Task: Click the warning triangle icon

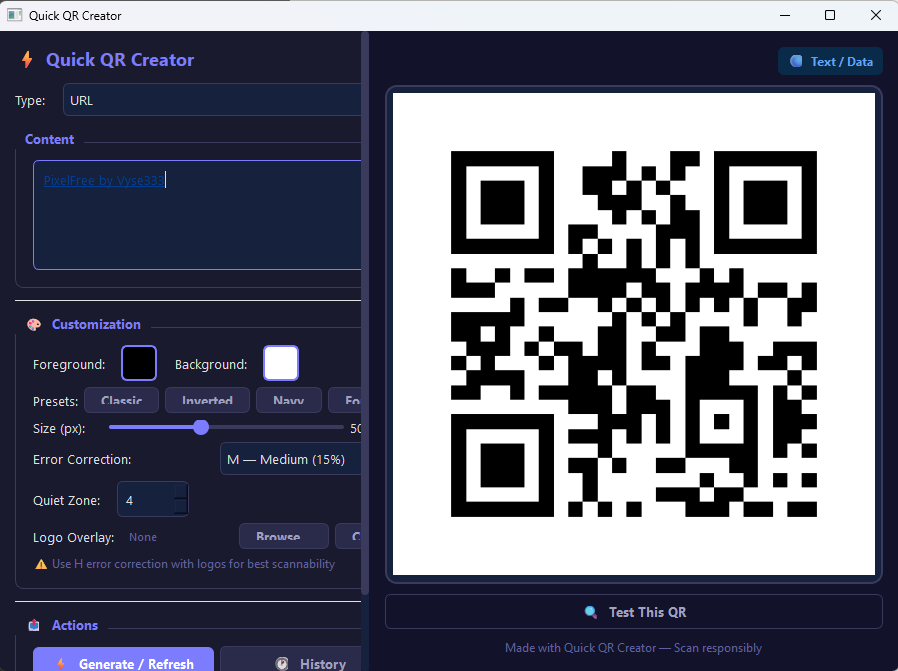Action: (x=41, y=564)
